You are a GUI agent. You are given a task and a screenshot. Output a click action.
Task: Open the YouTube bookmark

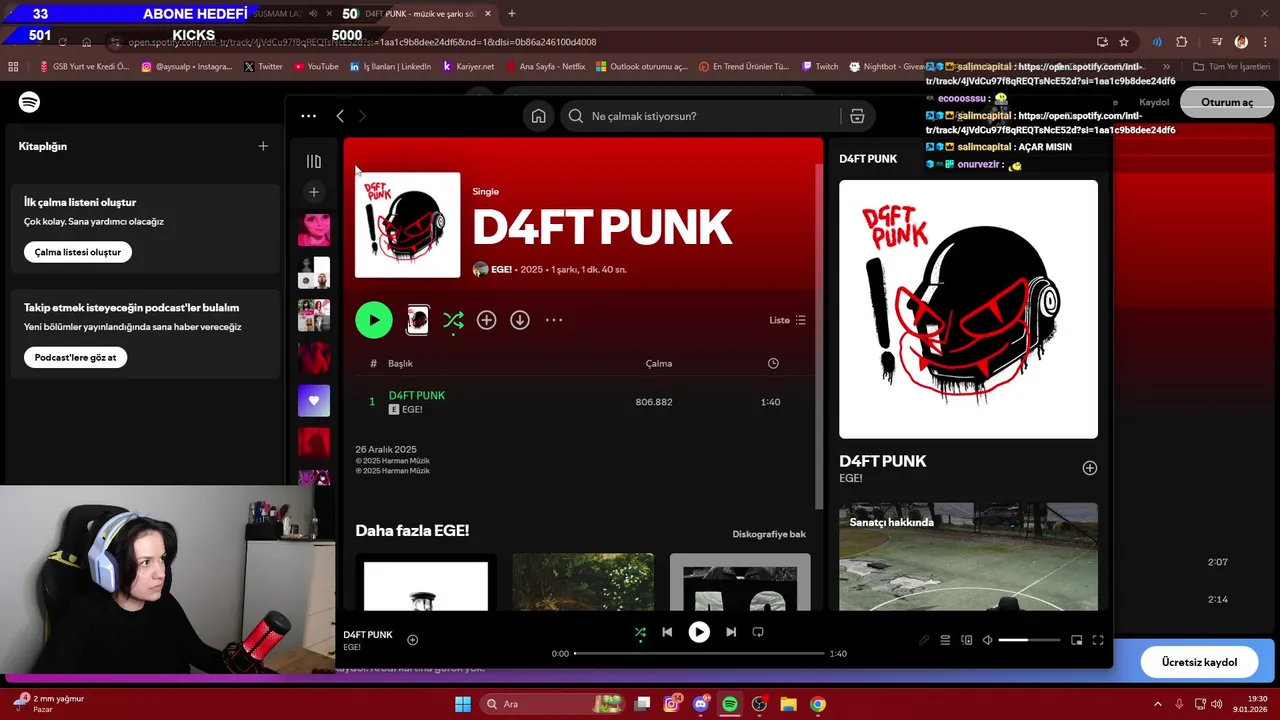(316, 67)
